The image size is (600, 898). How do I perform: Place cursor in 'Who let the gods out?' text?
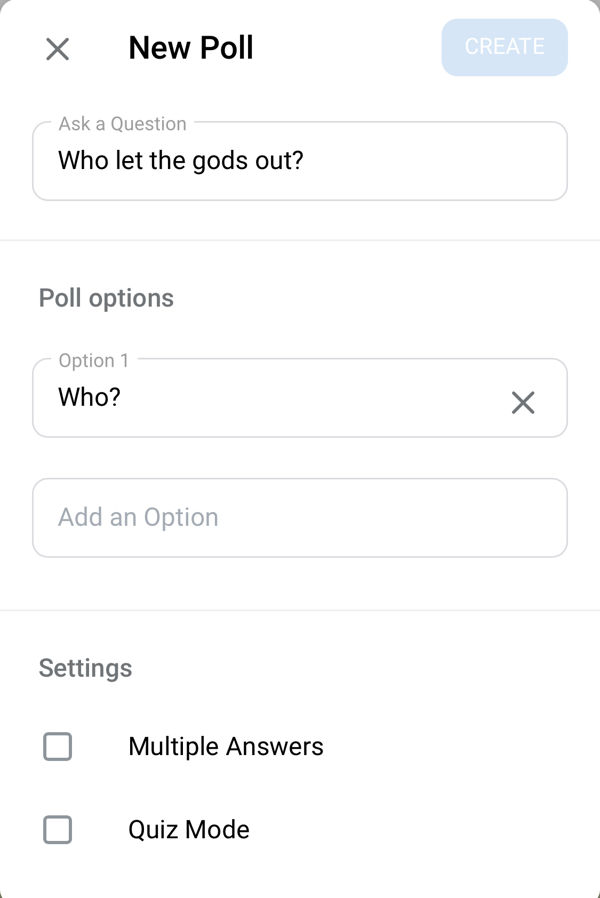(180, 160)
